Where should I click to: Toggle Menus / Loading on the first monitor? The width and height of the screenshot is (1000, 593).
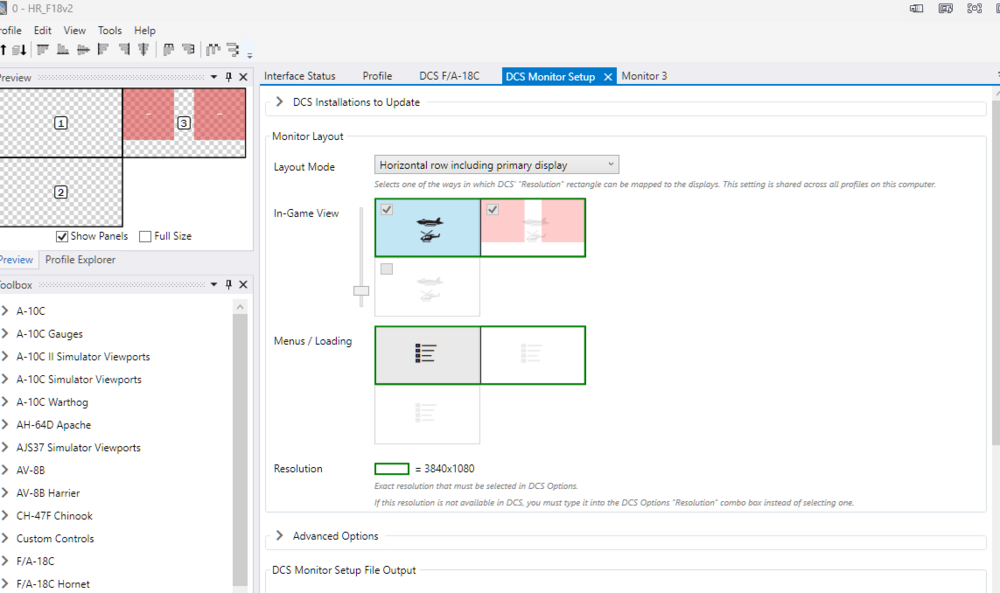pos(427,355)
